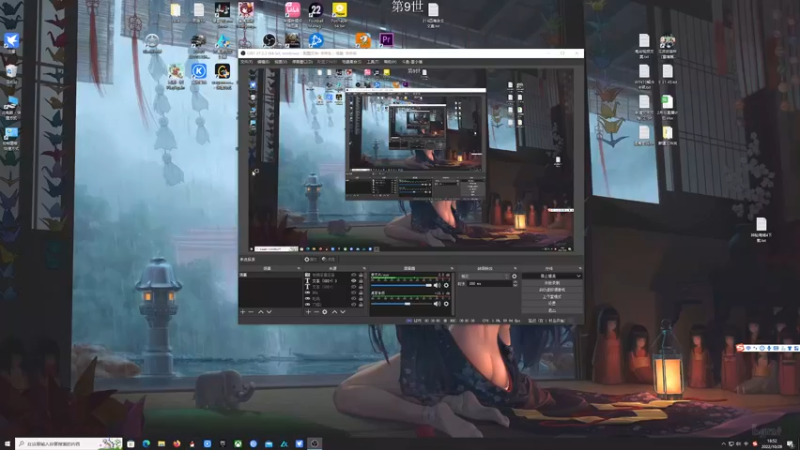
Task: Add a new source with the Sources plus icon
Action: coord(308,312)
